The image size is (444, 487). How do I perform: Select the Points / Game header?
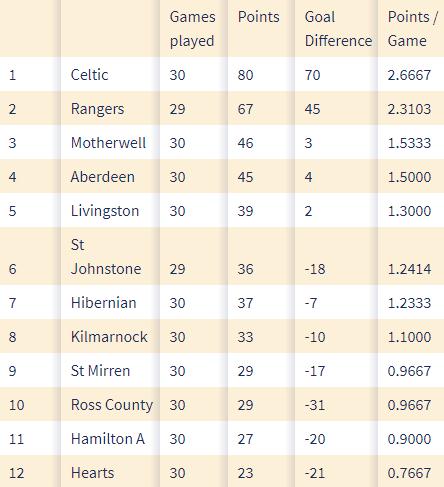pos(412,29)
